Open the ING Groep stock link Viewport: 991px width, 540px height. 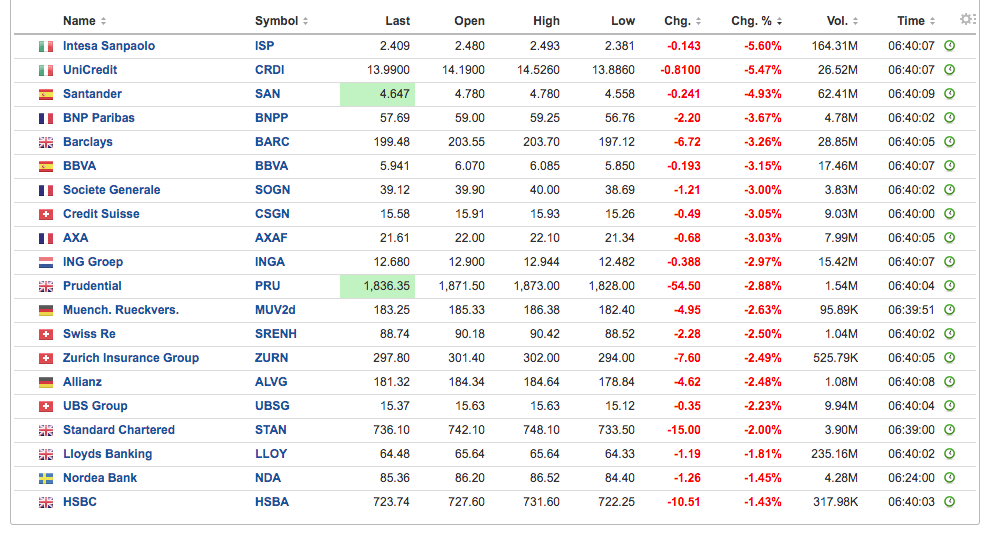tap(93, 262)
